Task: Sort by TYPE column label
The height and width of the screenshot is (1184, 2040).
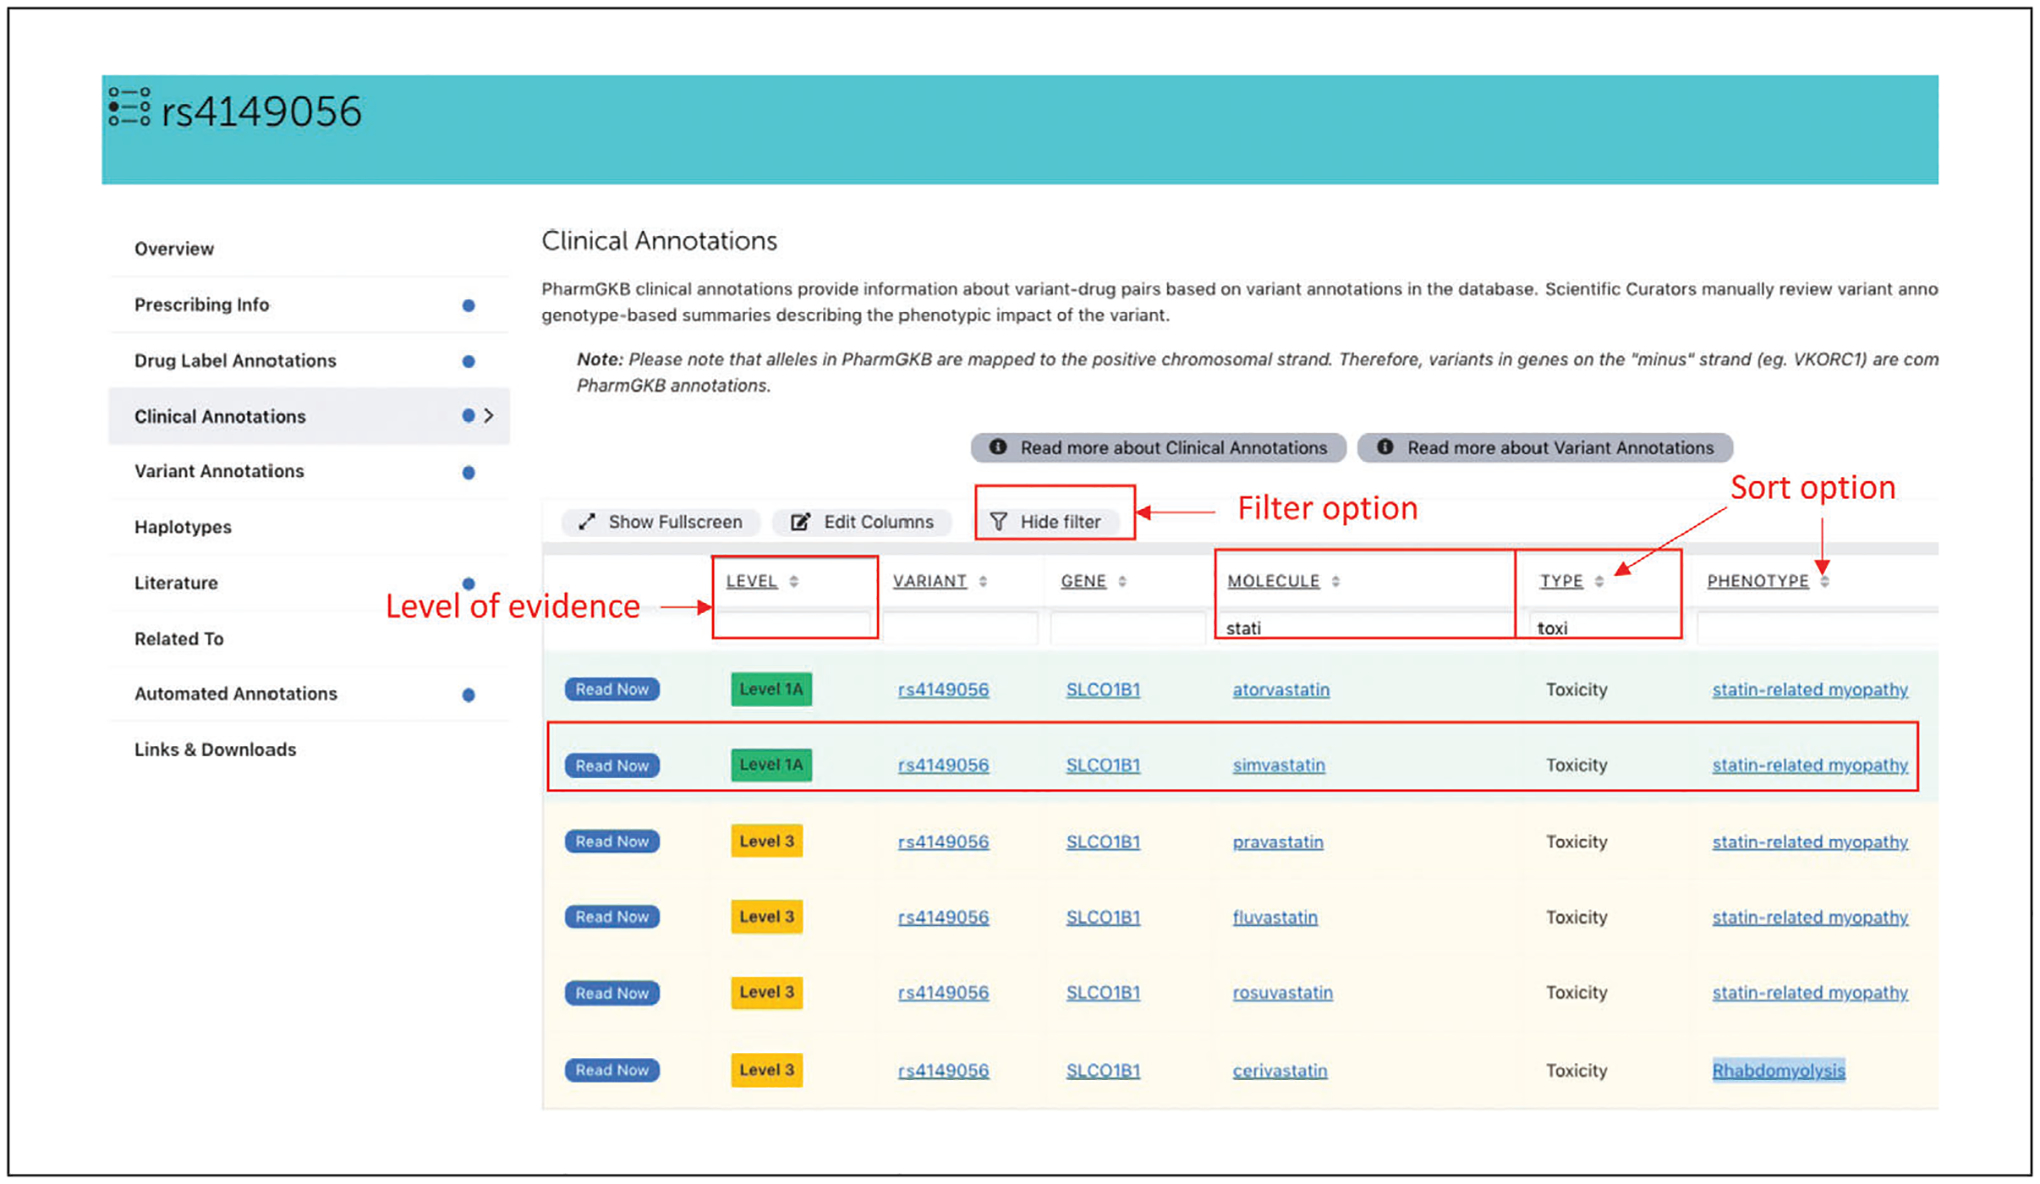Action: (x=1561, y=581)
